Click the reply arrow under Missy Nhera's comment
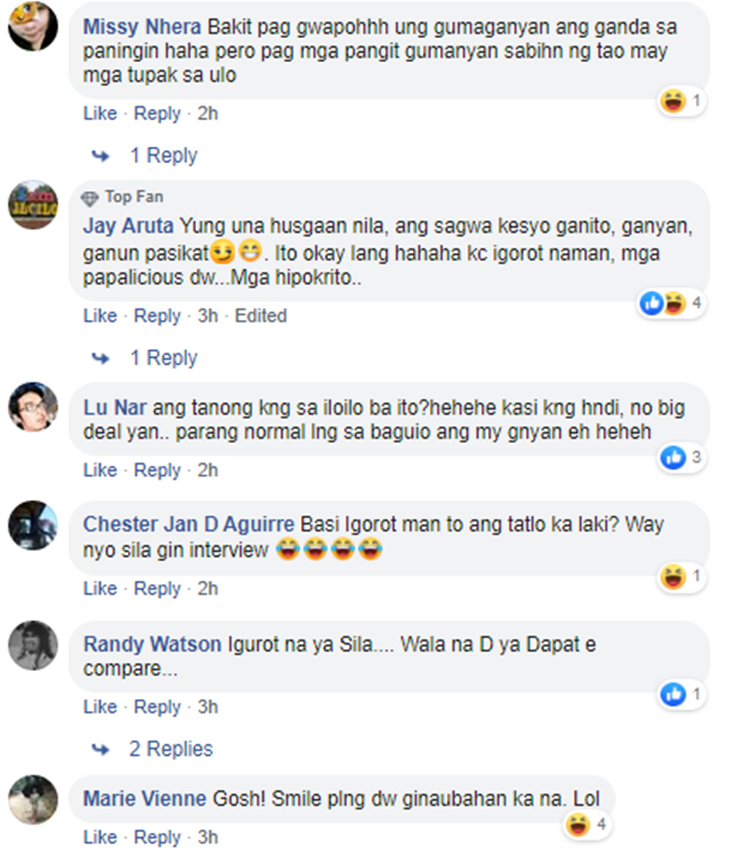750x856 pixels. tap(100, 156)
